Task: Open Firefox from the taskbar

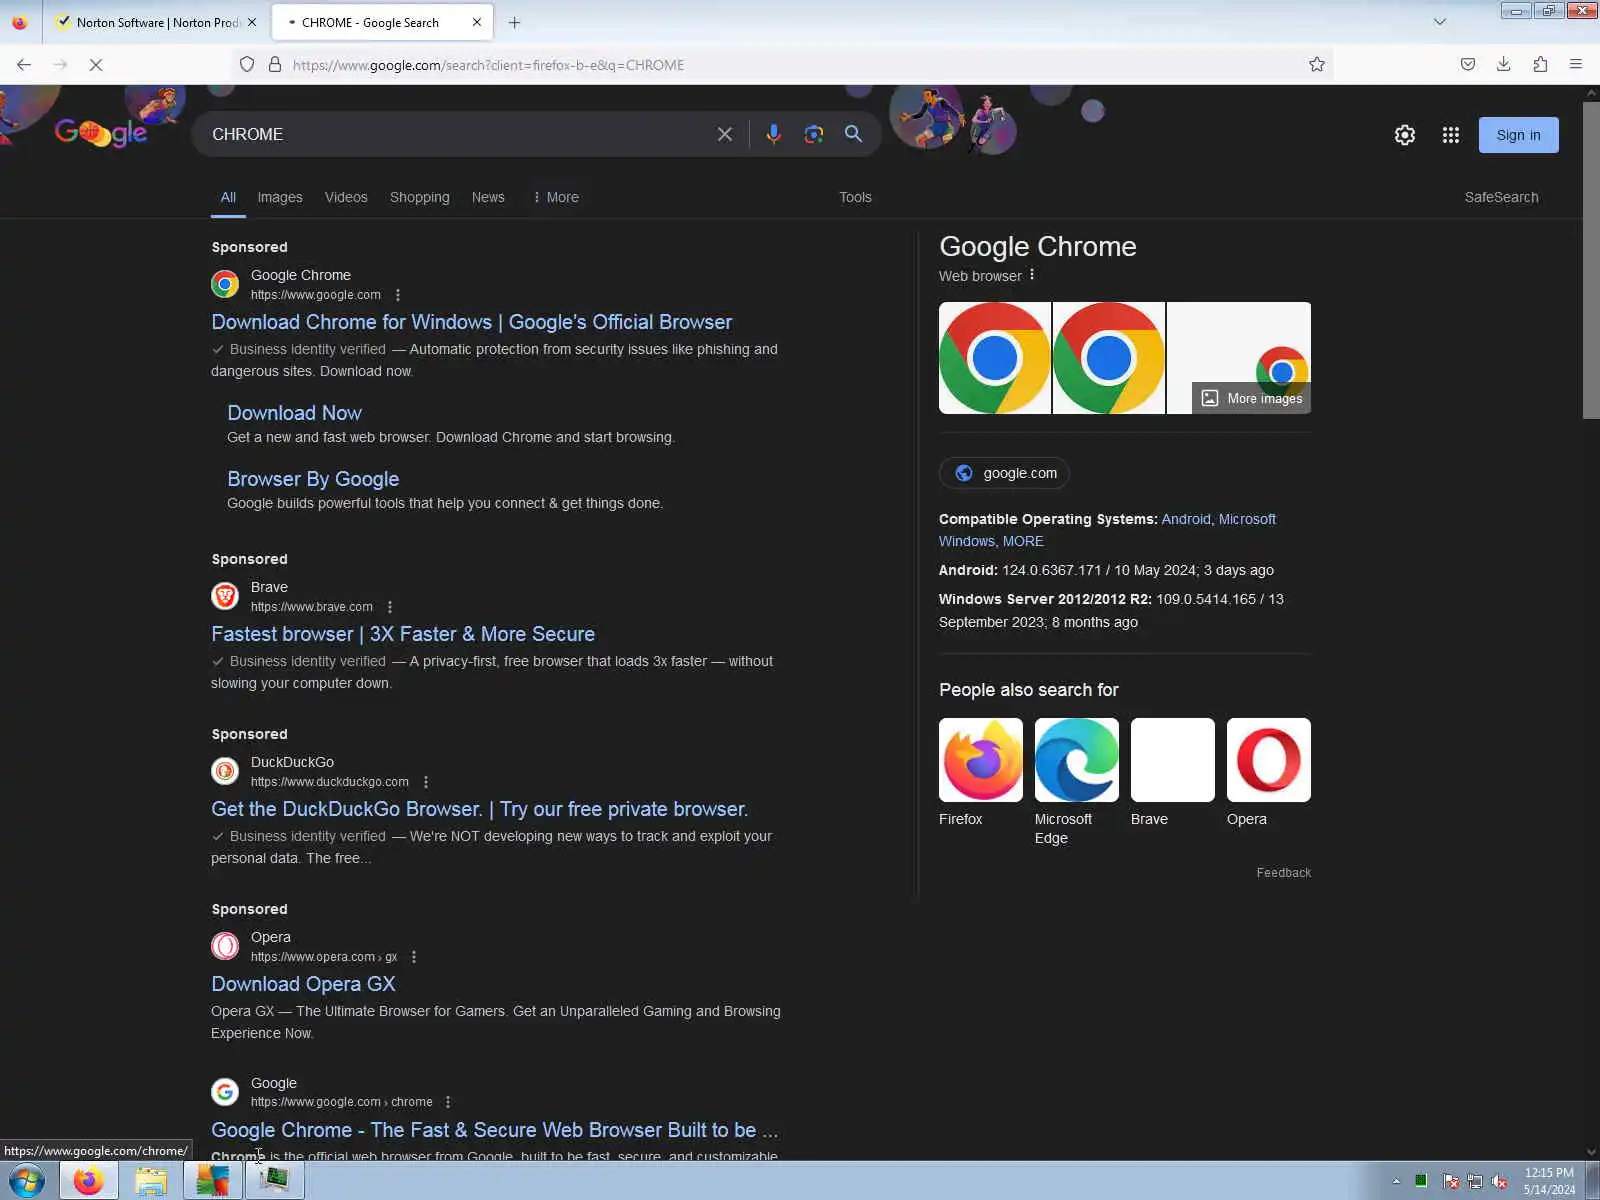Action: (88, 1181)
